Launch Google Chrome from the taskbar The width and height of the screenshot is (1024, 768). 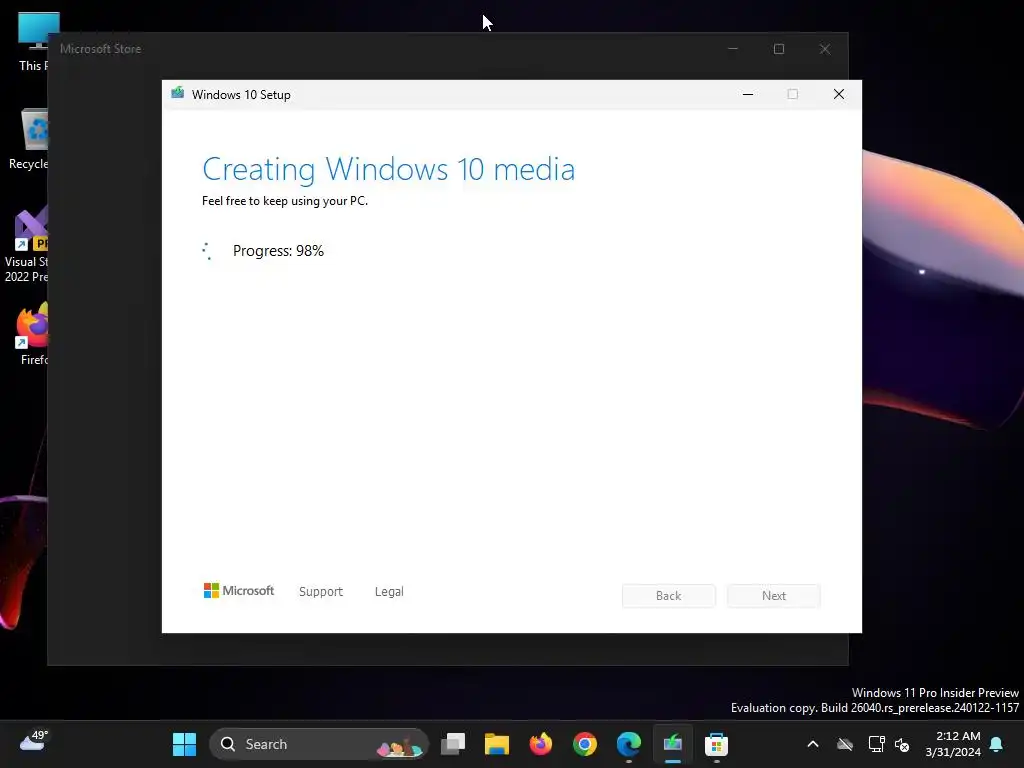pyautogui.click(x=584, y=744)
